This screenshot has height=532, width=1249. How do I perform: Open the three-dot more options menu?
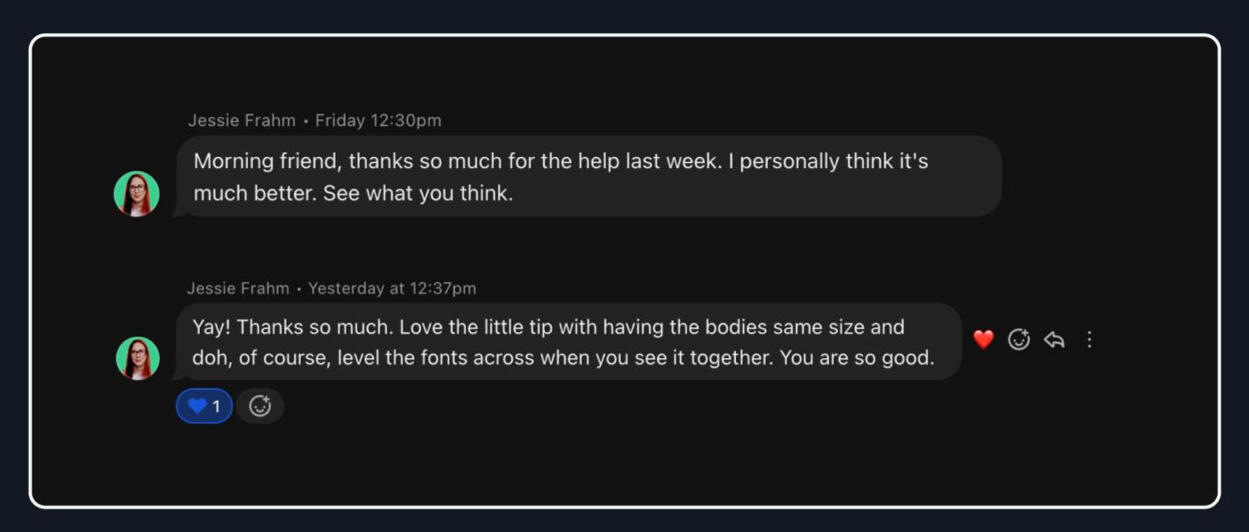1089,340
